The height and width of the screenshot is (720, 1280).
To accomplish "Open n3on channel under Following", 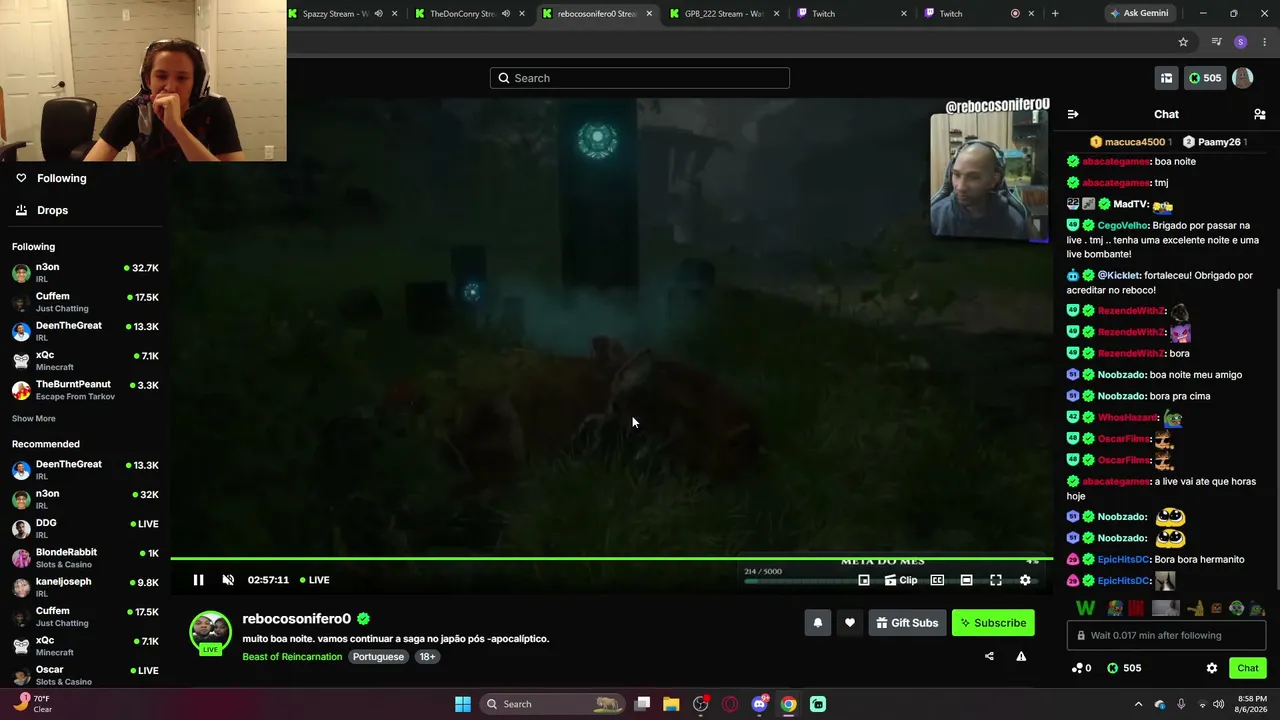I will 85,272.
